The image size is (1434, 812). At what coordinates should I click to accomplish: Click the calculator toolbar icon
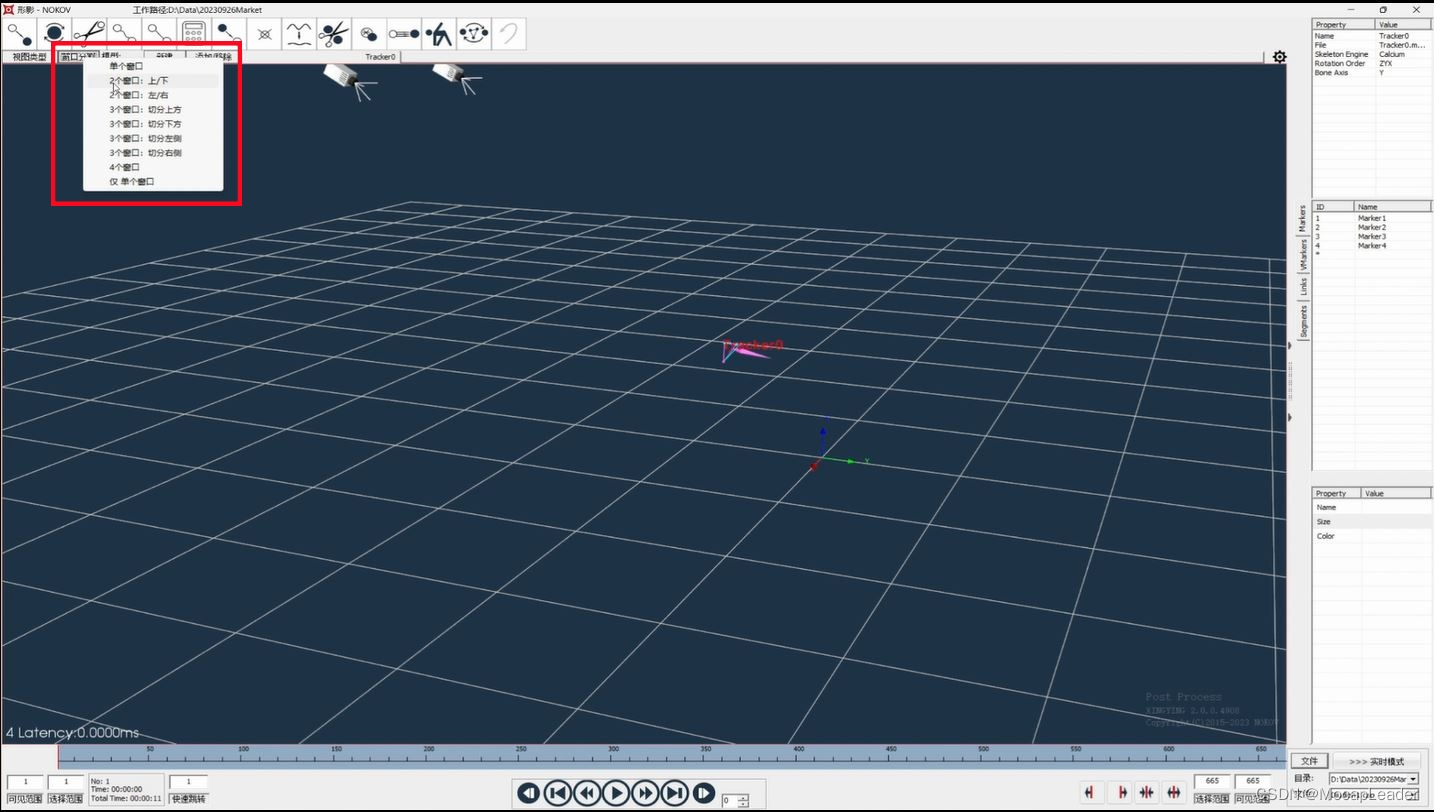tap(194, 33)
